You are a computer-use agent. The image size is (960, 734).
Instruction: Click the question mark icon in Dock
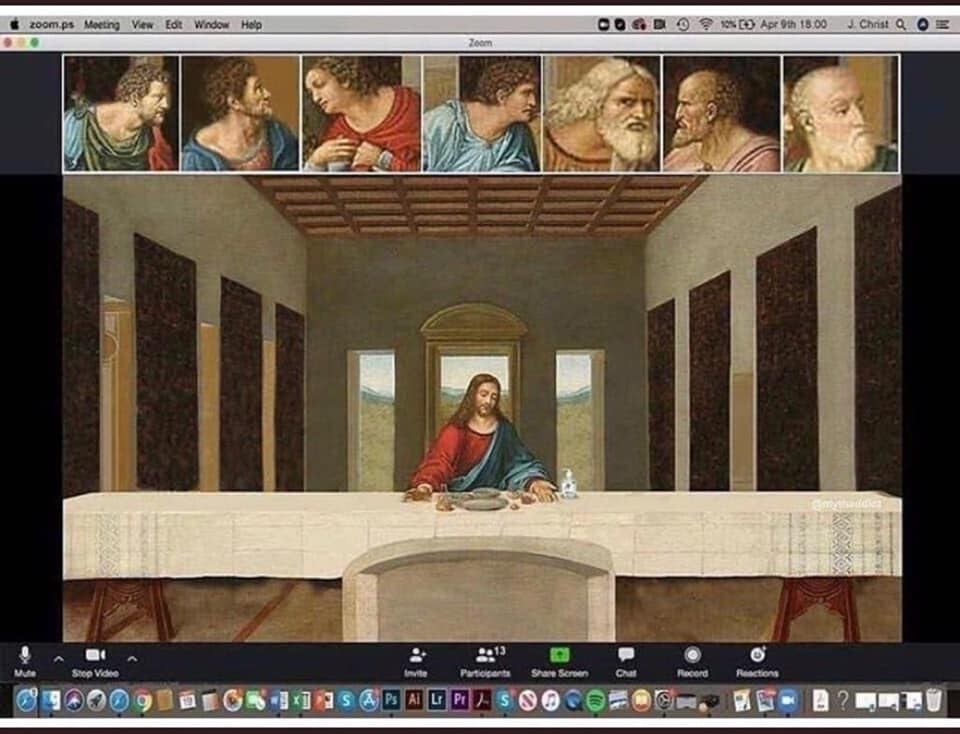[x=843, y=700]
